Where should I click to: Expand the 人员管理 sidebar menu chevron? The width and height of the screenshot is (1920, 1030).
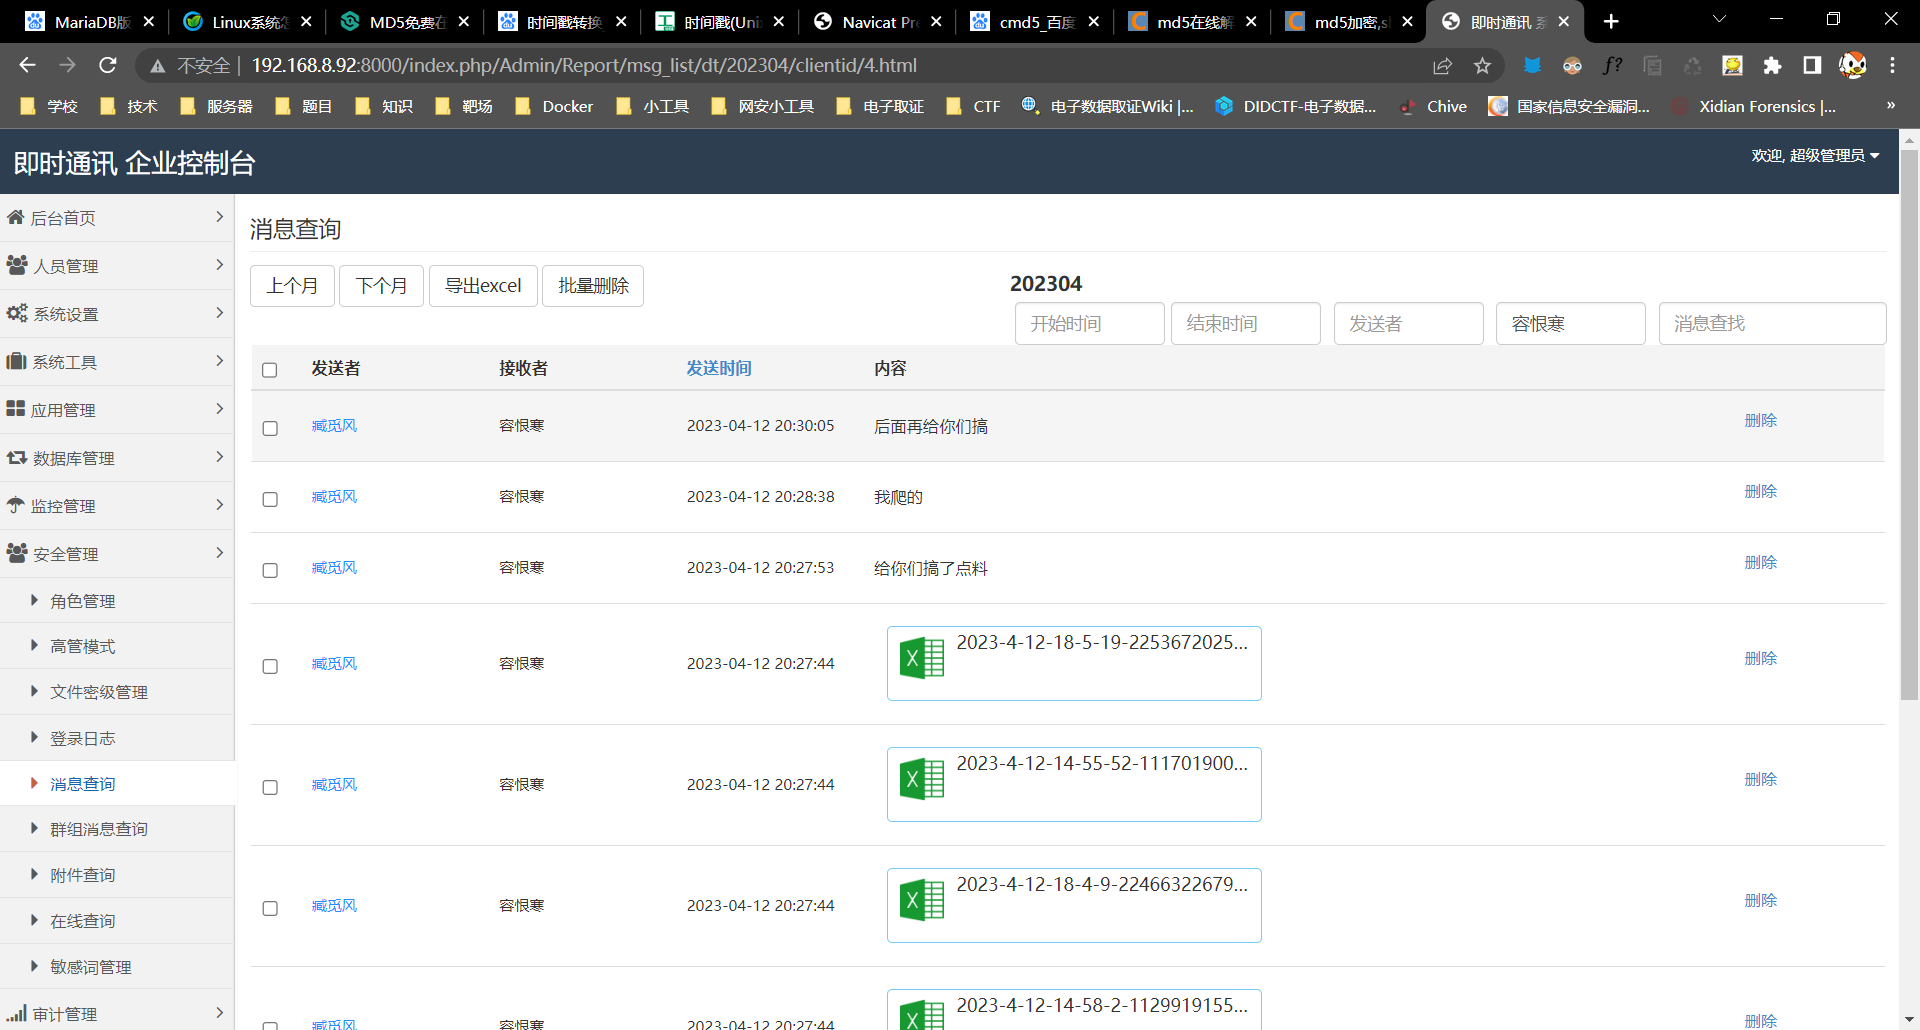219,265
